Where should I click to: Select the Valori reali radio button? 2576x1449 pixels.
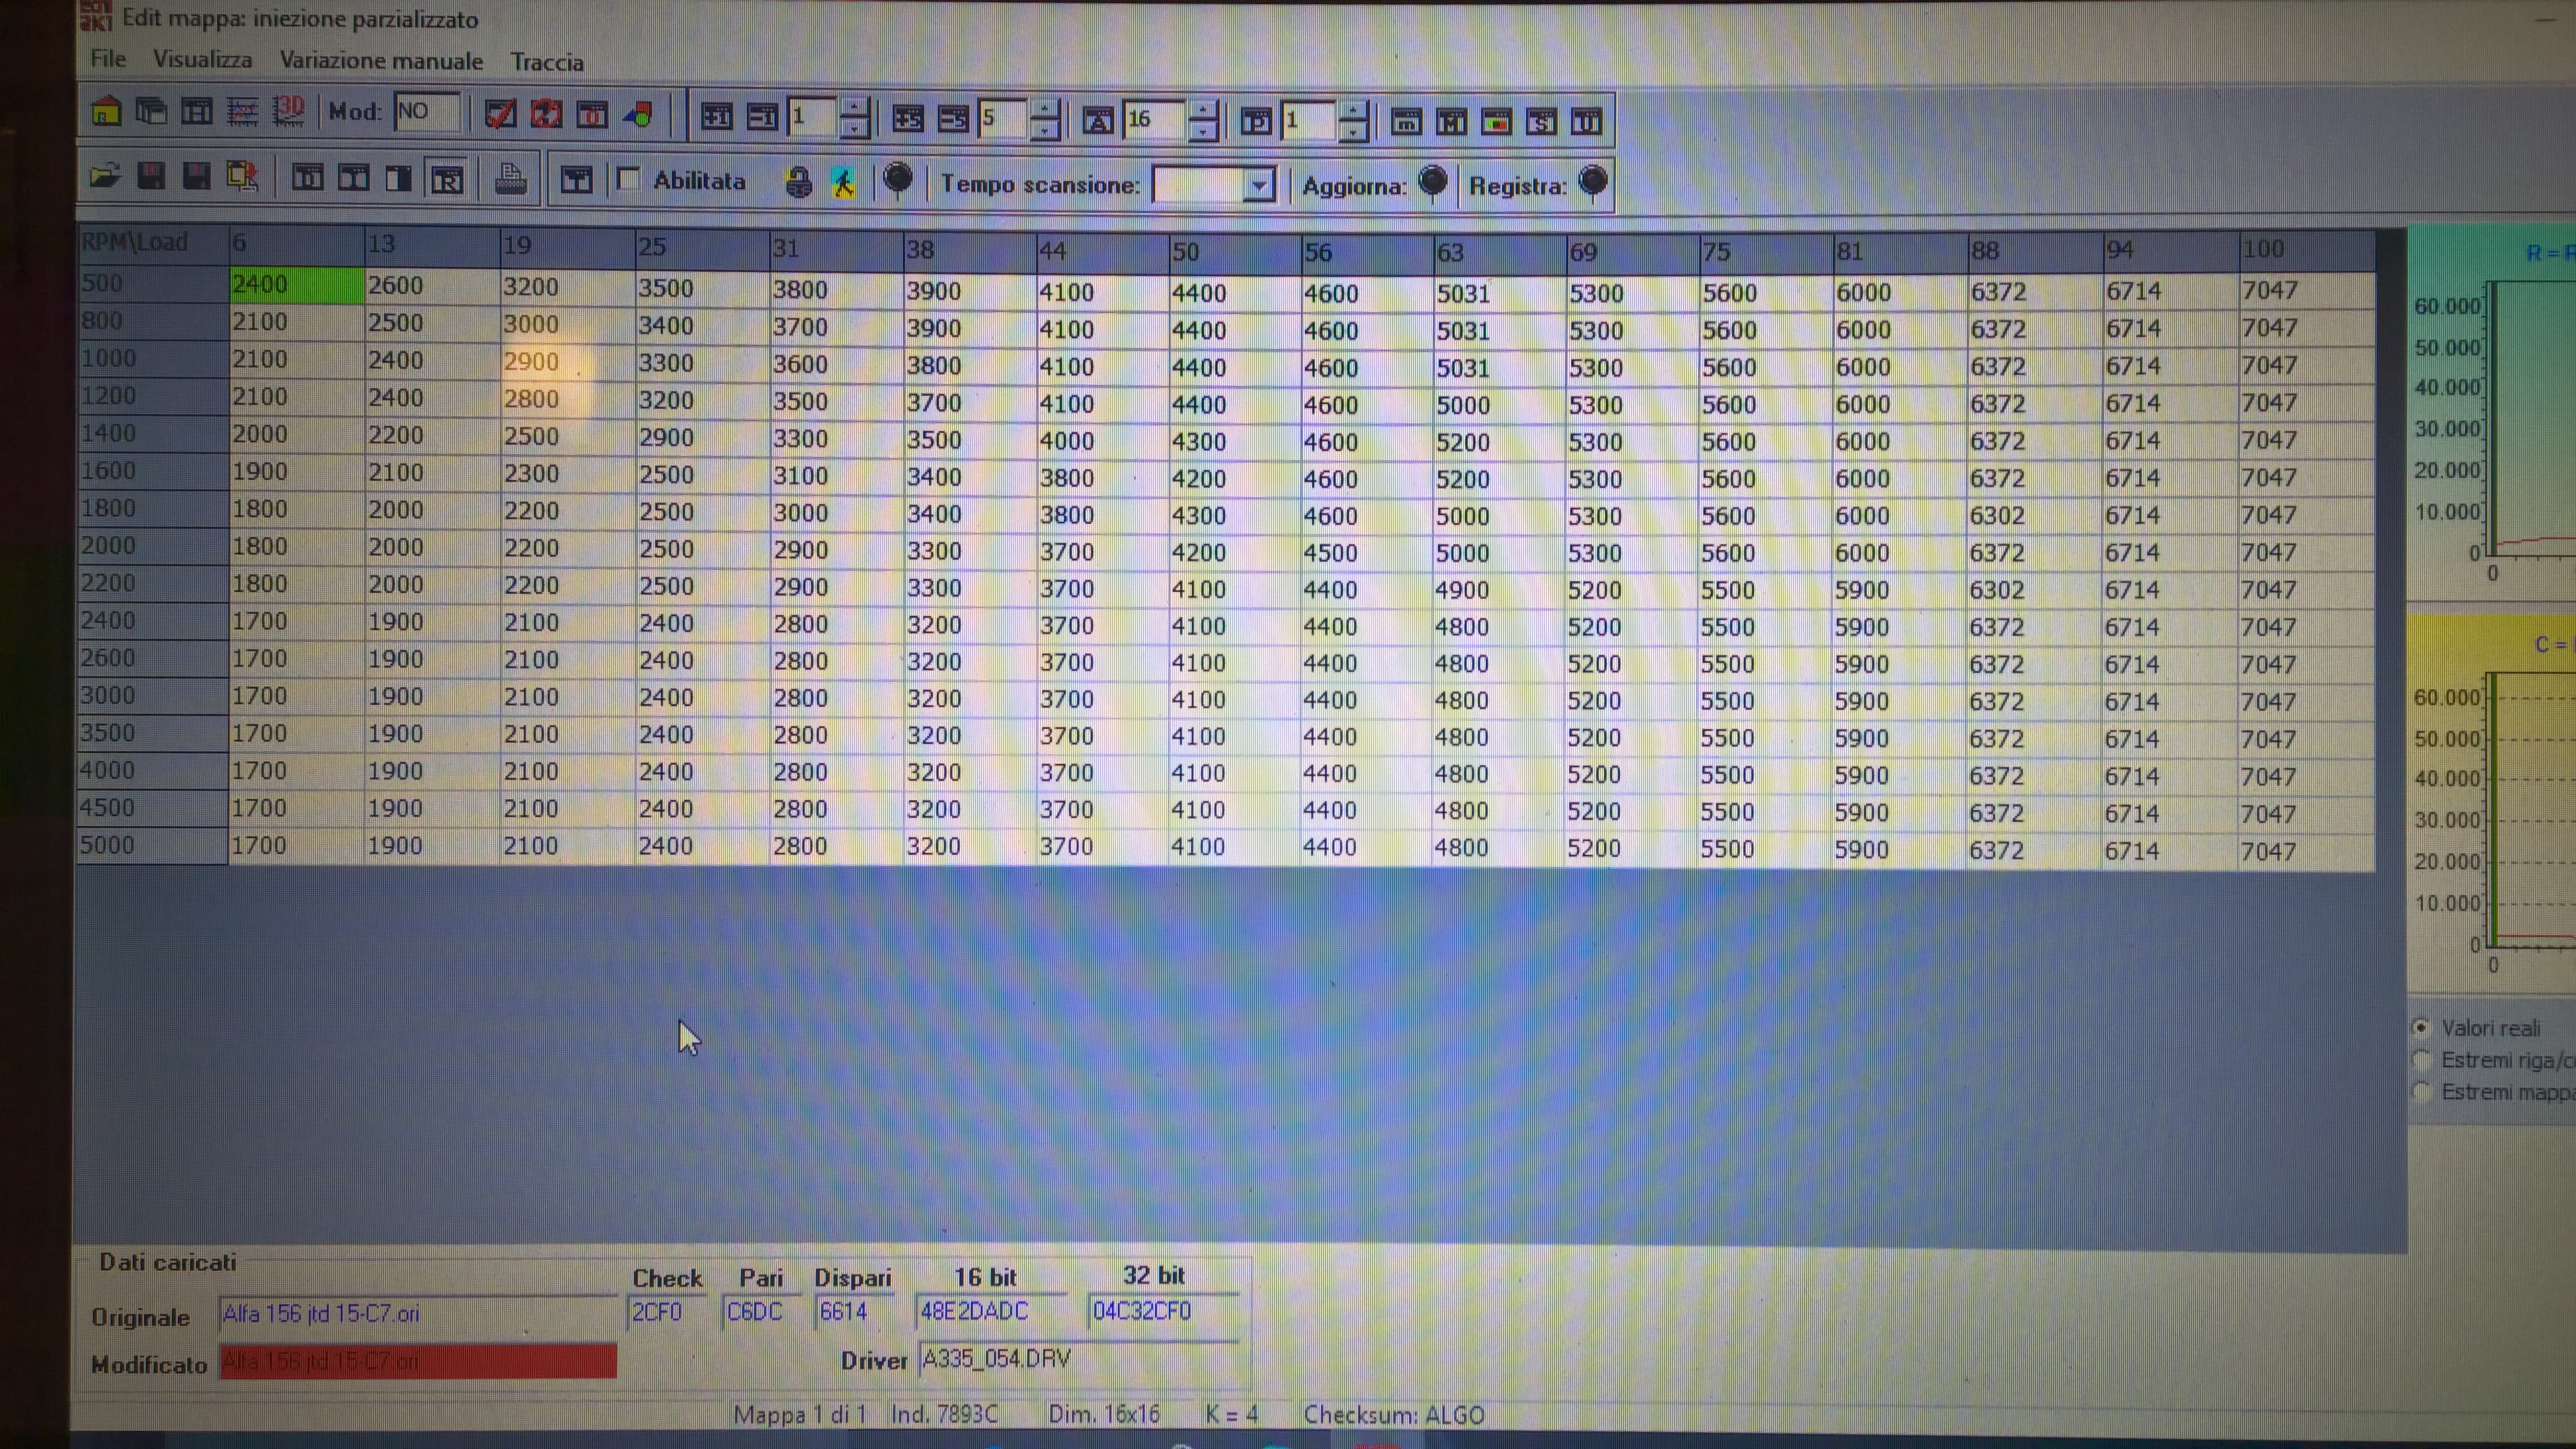[2421, 1027]
